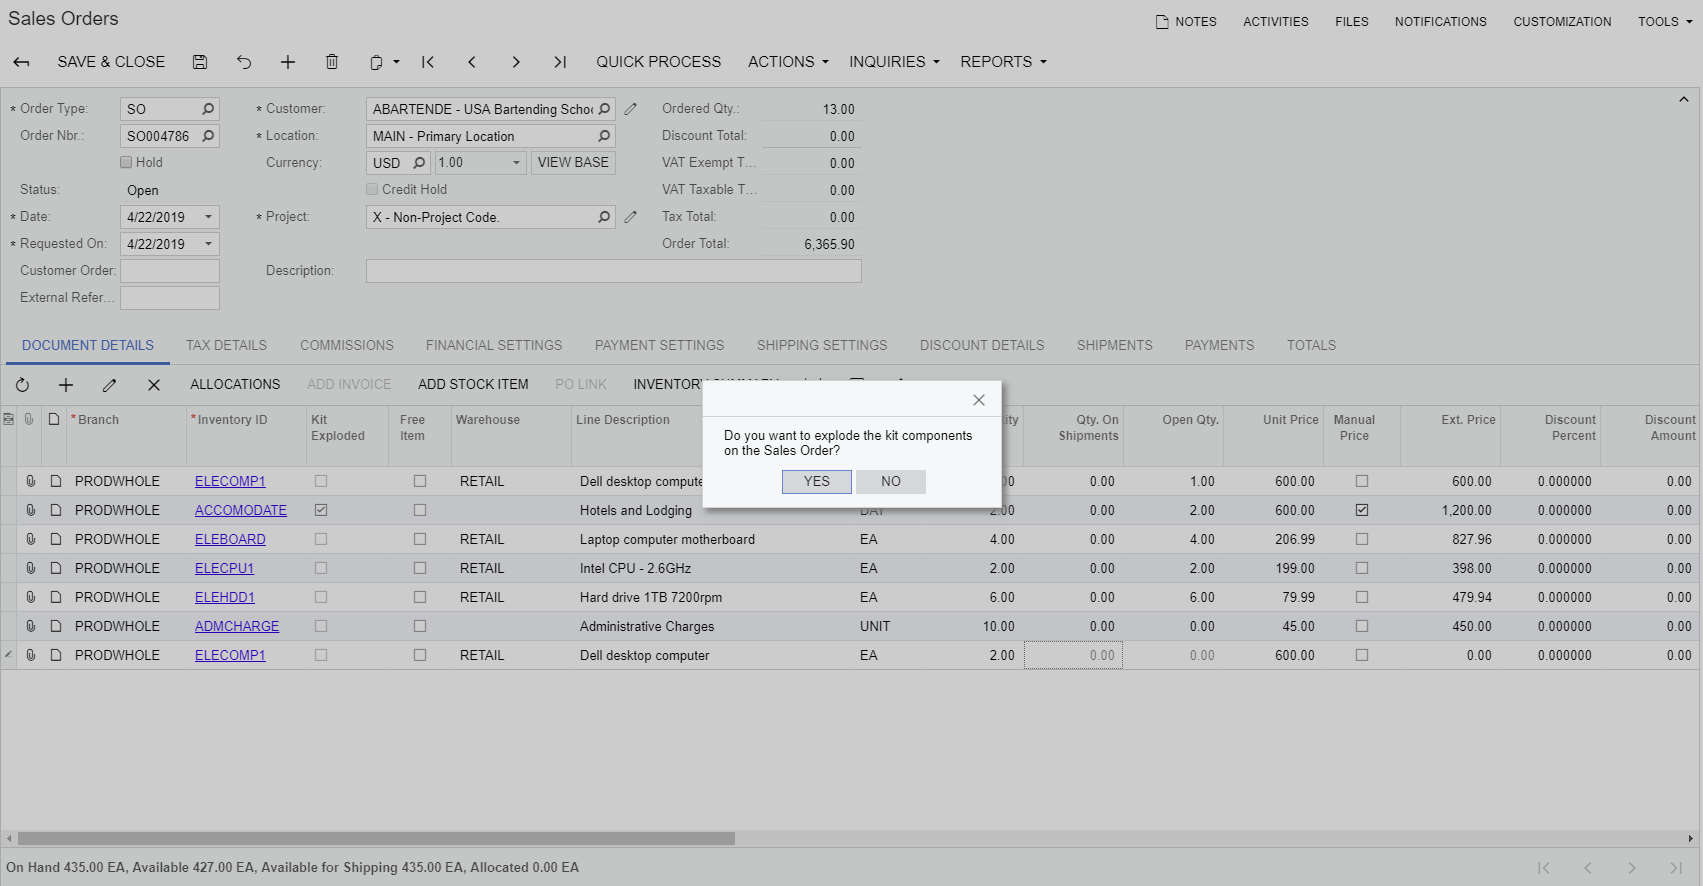Click ALLOCATIONS button
Screen dimensions: 1703x886
[235, 385]
